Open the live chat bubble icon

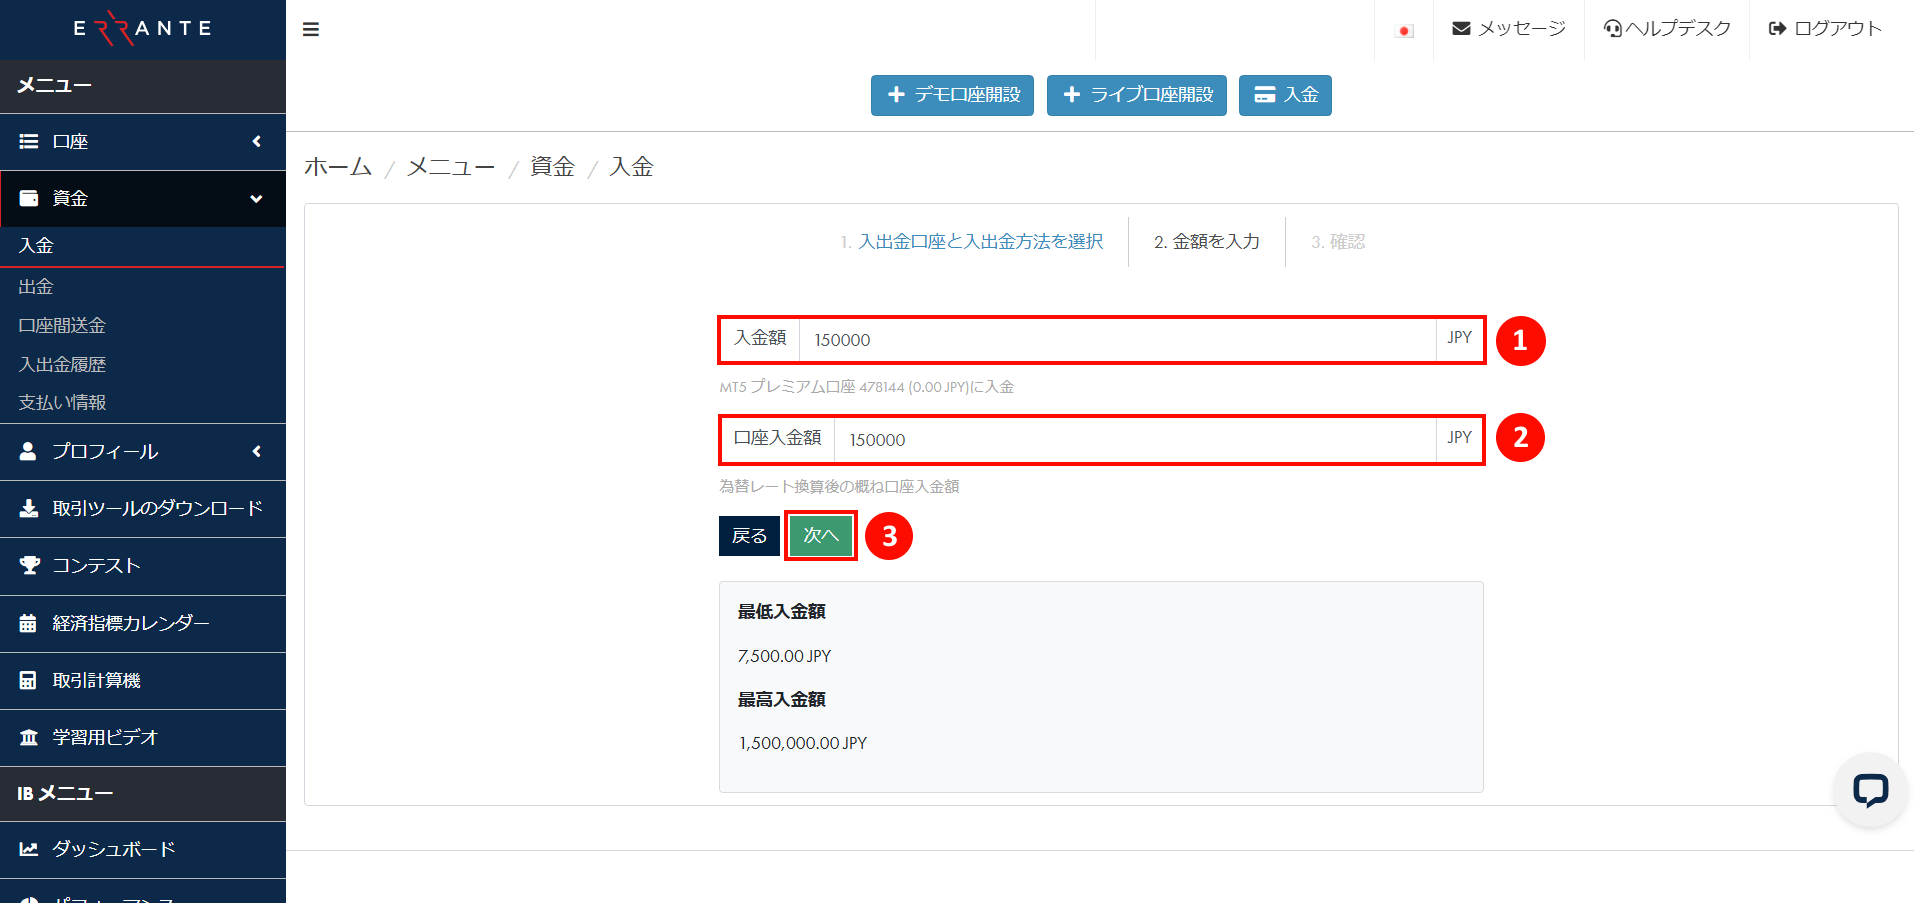[1869, 790]
